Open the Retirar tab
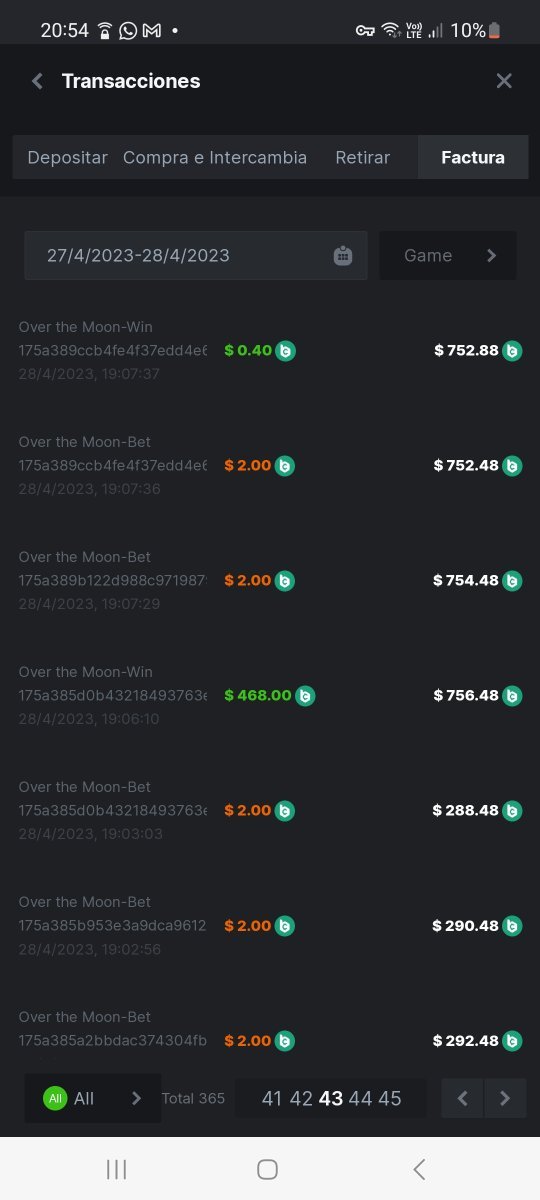 (363, 158)
